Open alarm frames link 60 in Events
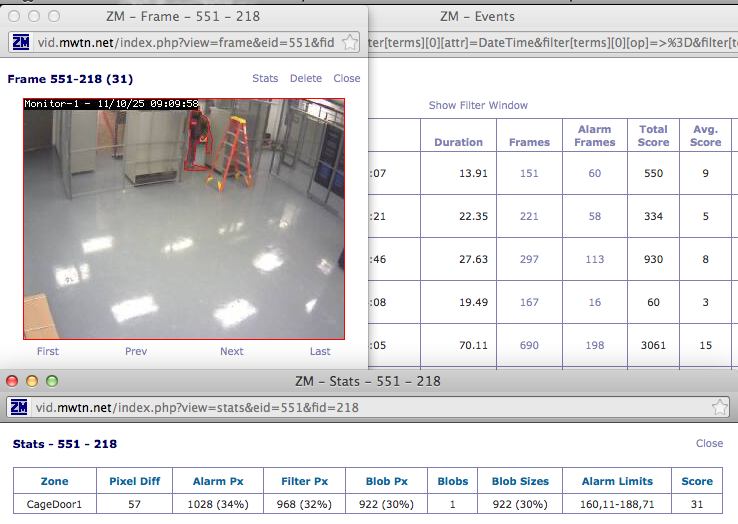This screenshot has height=524, width=738. [594, 173]
